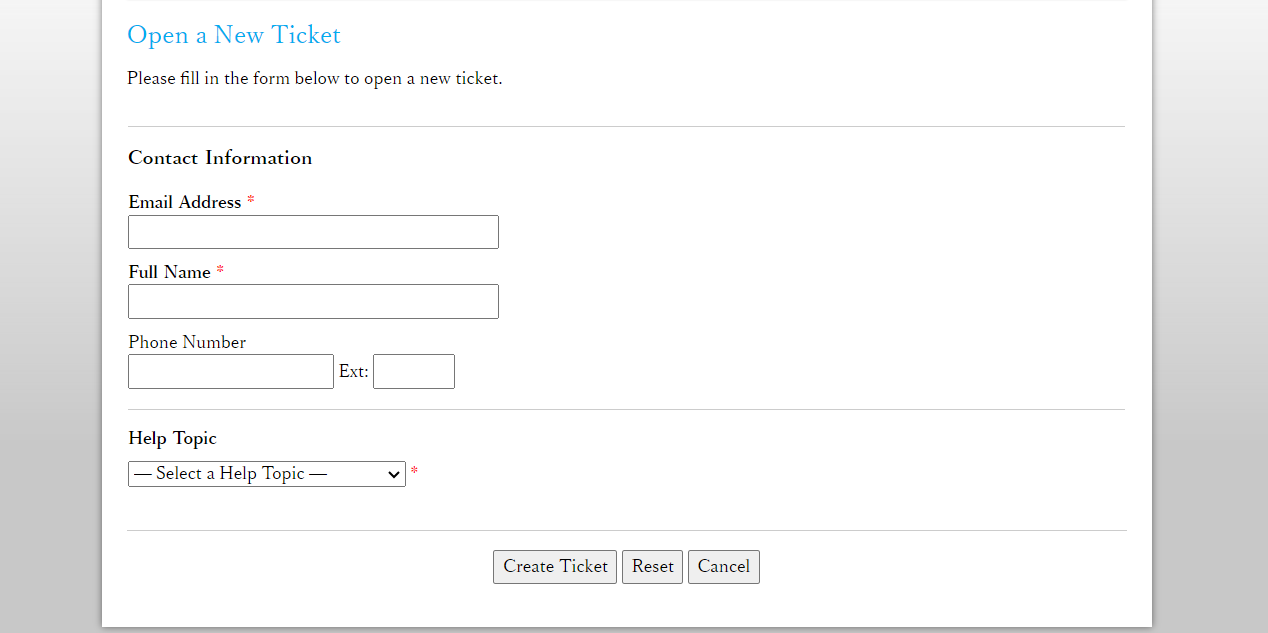Click the Contact Information section heading
Screen dimensions: 1268x633
coord(220,158)
